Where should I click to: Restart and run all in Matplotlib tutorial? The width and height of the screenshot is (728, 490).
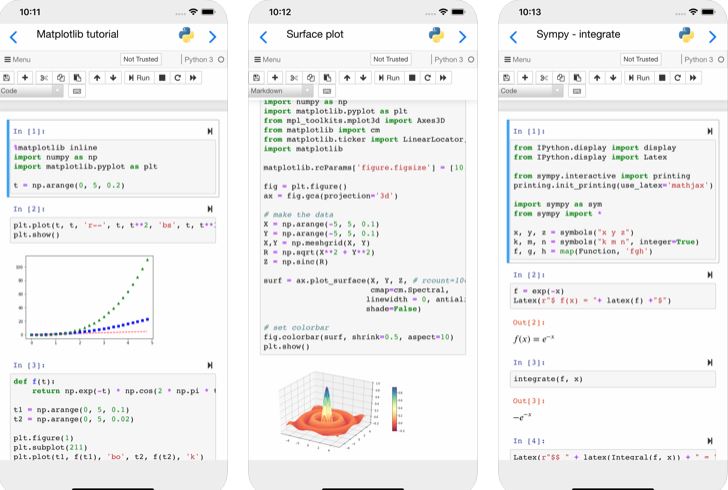click(x=193, y=78)
